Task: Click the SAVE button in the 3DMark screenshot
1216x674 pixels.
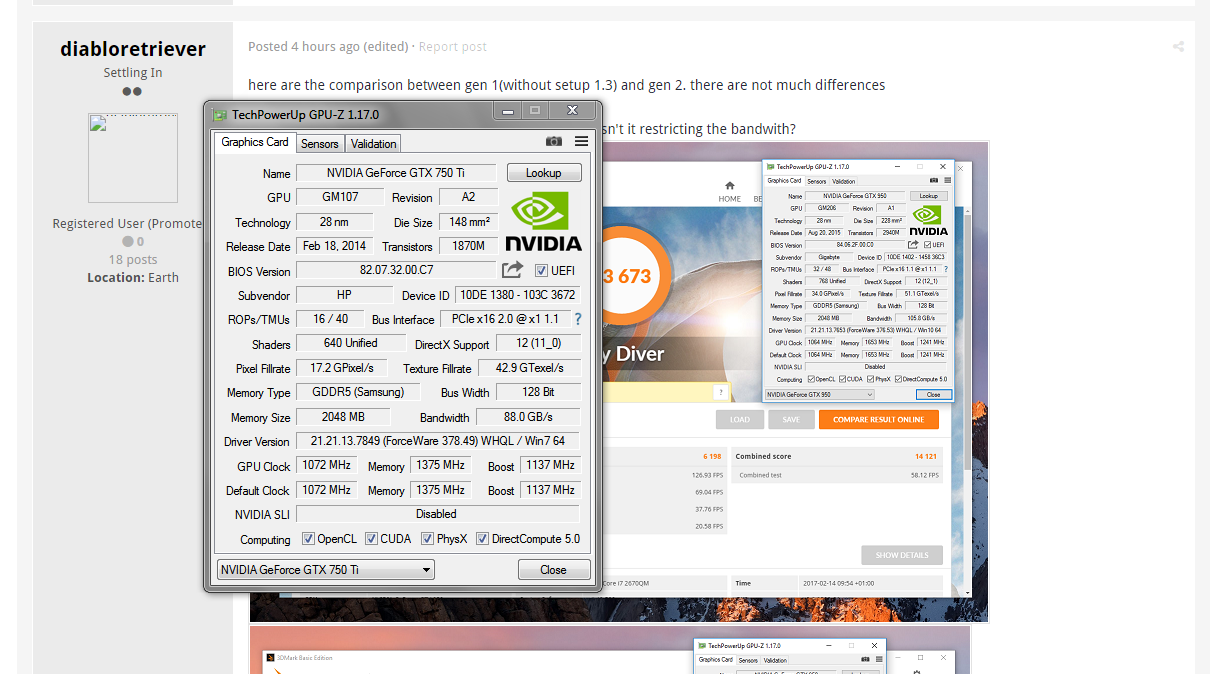Action: 791,420
